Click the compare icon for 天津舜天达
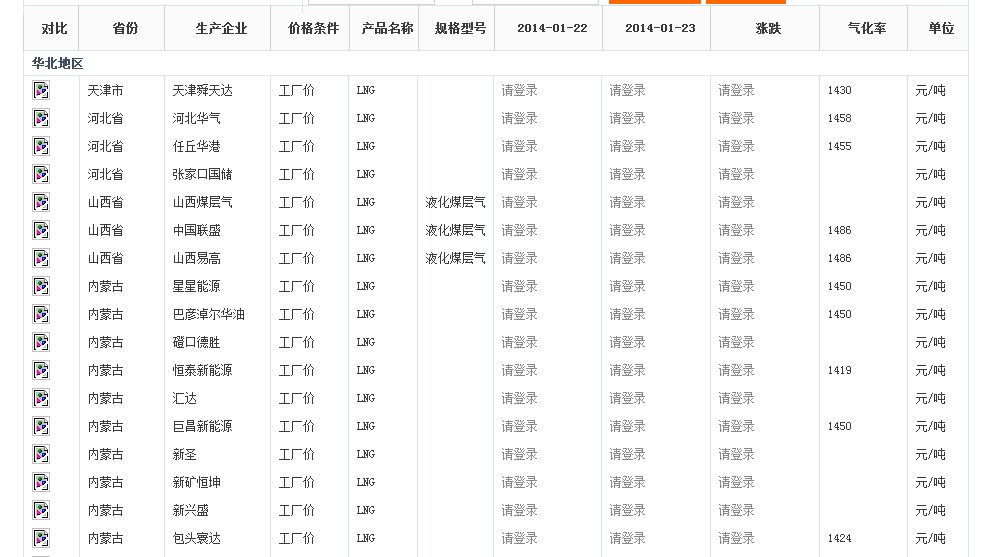This screenshot has width=1002, height=557. click(x=41, y=90)
